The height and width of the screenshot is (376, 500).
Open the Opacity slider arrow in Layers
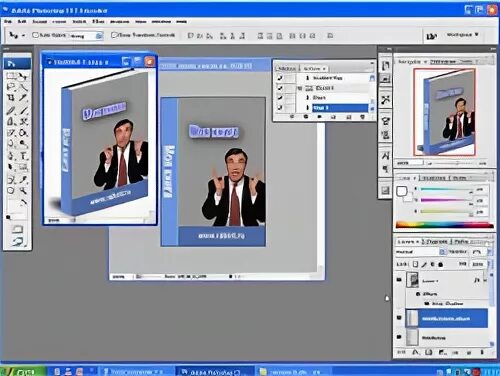point(489,252)
